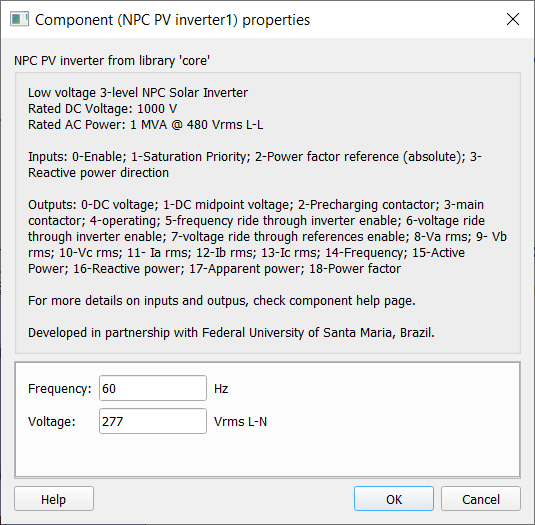Click into the Voltage input field
This screenshot has height=525, width=535.
153,421
